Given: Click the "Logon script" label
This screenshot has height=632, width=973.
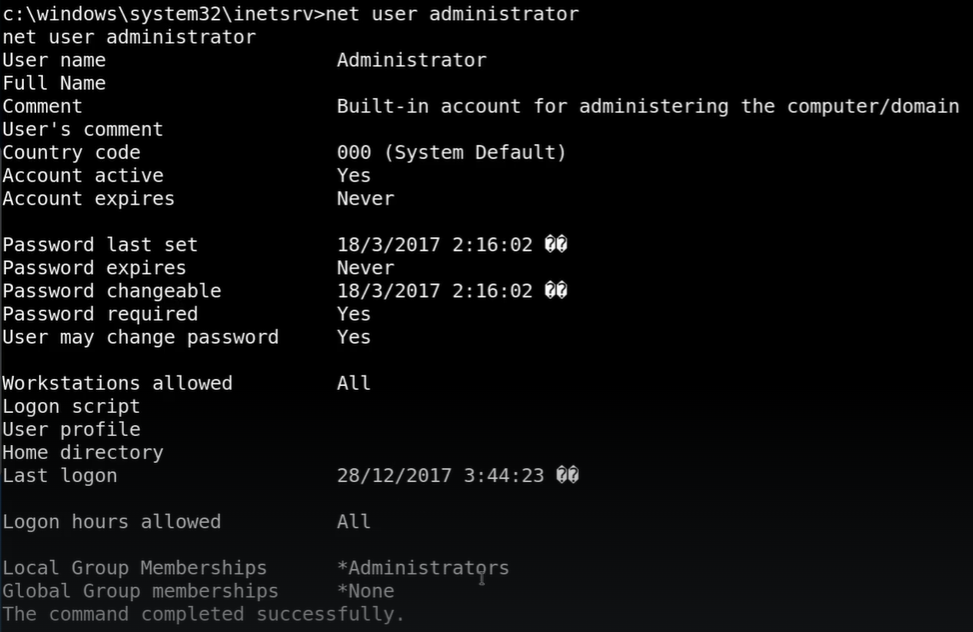Looking at the screenshot, I should click(71, 406).
